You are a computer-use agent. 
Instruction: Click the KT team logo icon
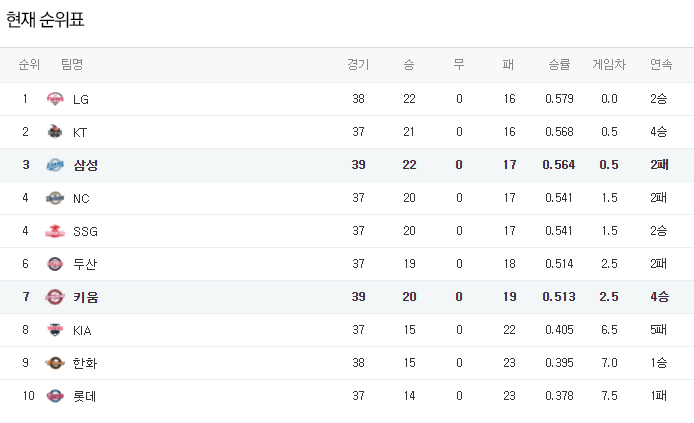(x=55, y=132)
